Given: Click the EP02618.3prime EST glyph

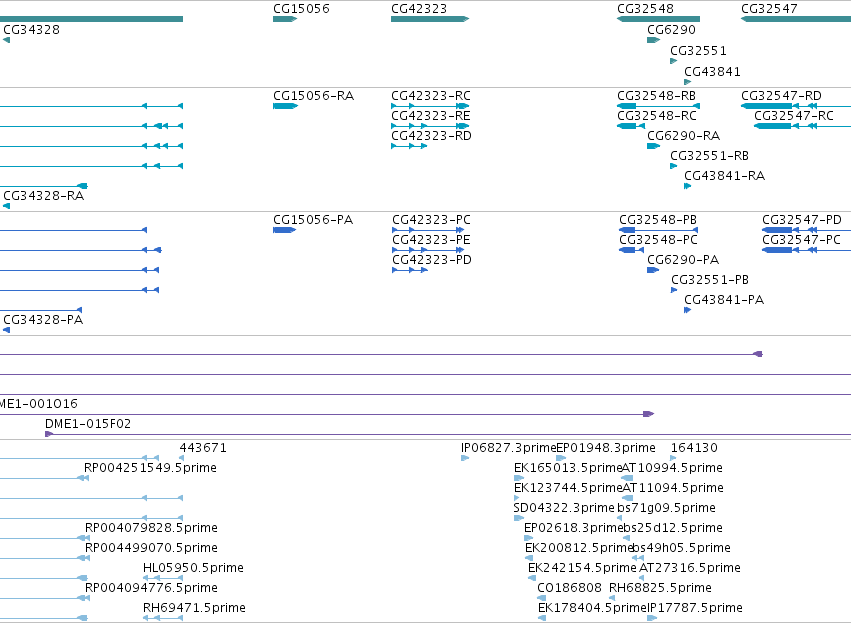Looking at the screenshot, I should tap(529, 538).
